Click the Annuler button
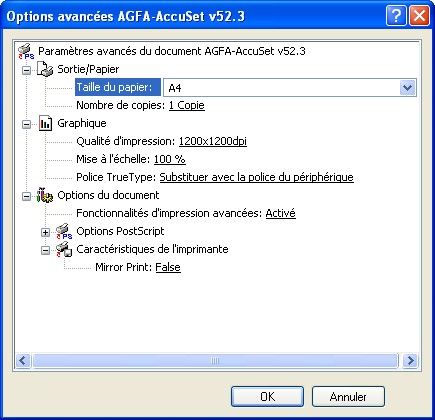 (348, 397)
